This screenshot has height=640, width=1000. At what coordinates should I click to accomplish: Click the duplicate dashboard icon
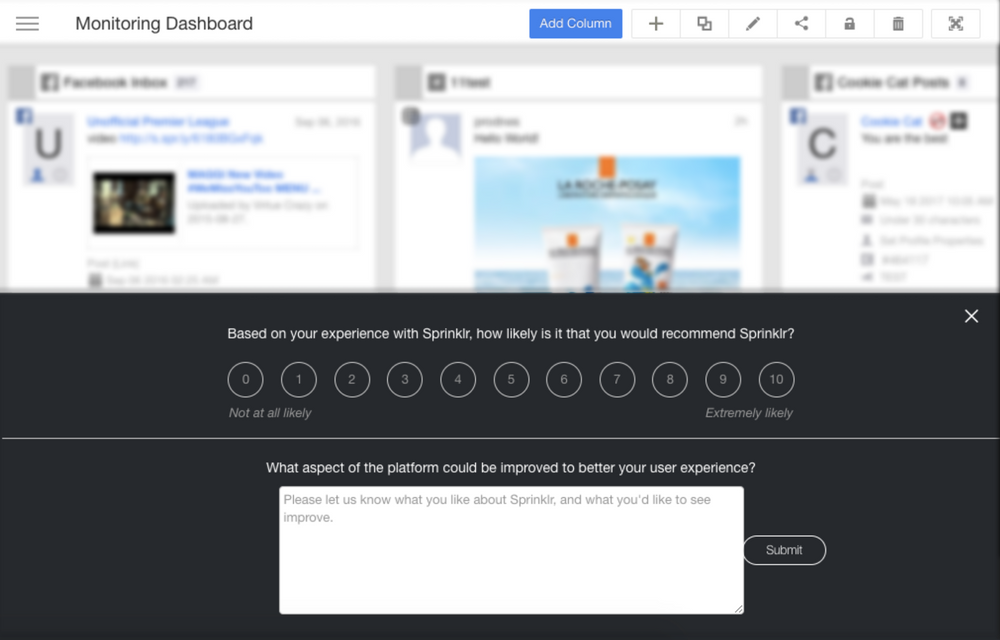(704, 24)
